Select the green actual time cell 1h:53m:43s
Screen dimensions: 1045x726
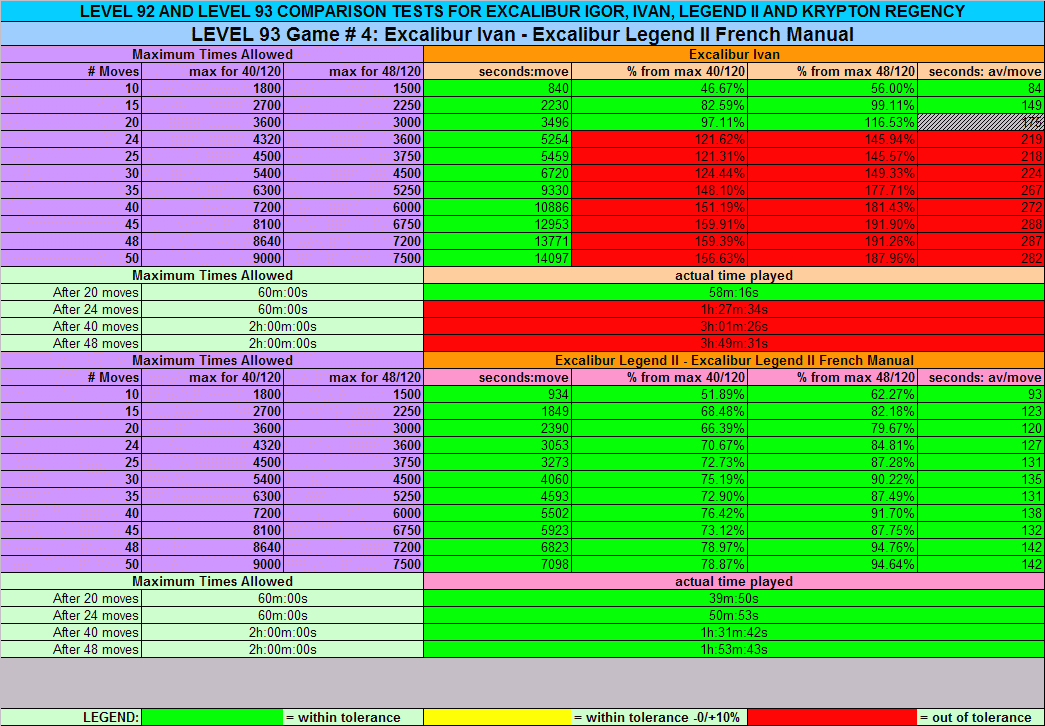pos(734,649)
